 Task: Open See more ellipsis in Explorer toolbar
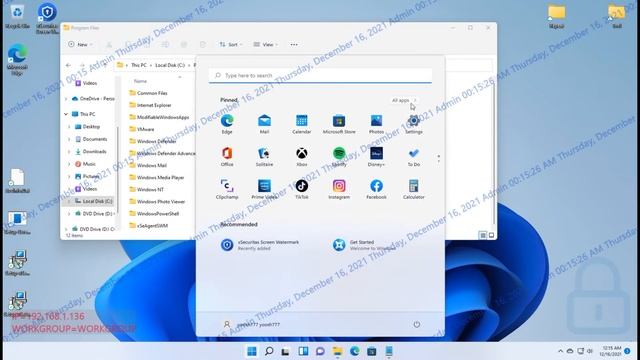294,44
